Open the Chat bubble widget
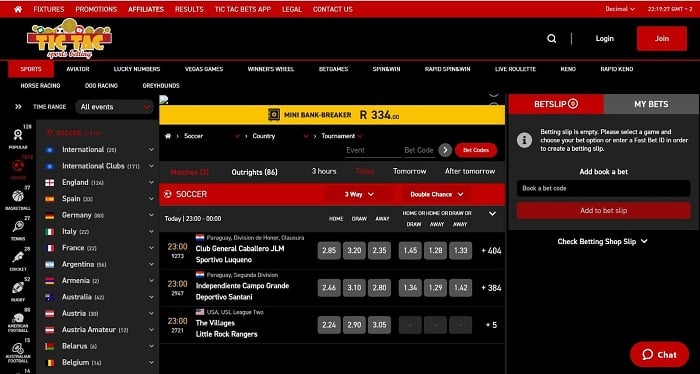 [659, 355]
